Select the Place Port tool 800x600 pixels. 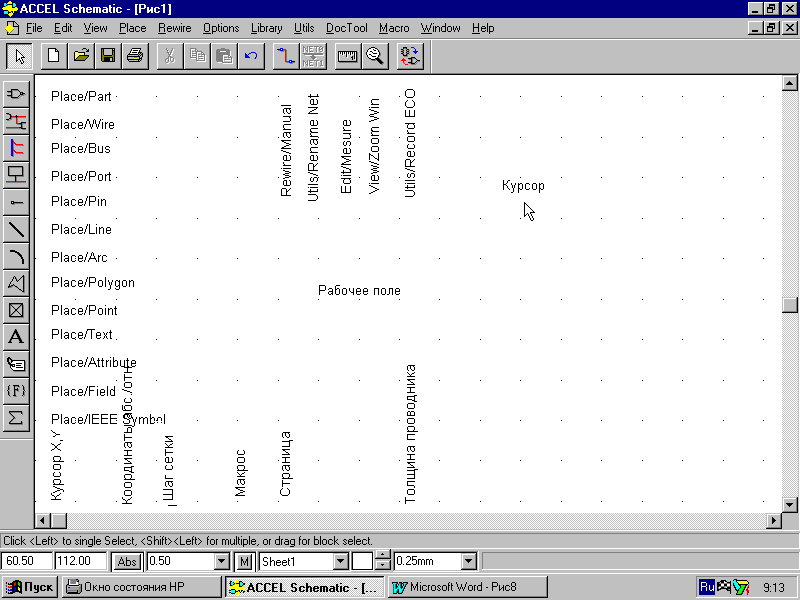pos(16,175)
